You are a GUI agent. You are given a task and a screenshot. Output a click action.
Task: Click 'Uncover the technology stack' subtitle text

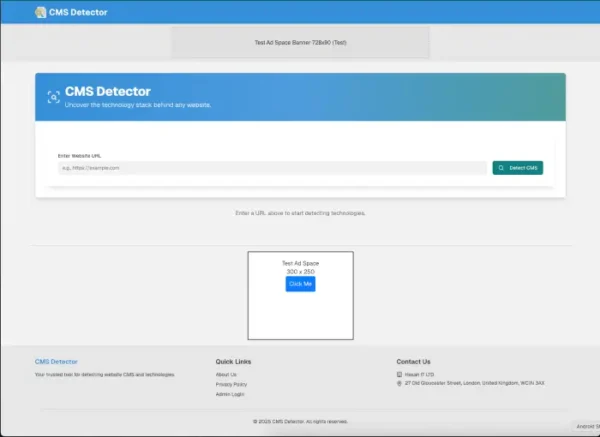pos(138,105)
